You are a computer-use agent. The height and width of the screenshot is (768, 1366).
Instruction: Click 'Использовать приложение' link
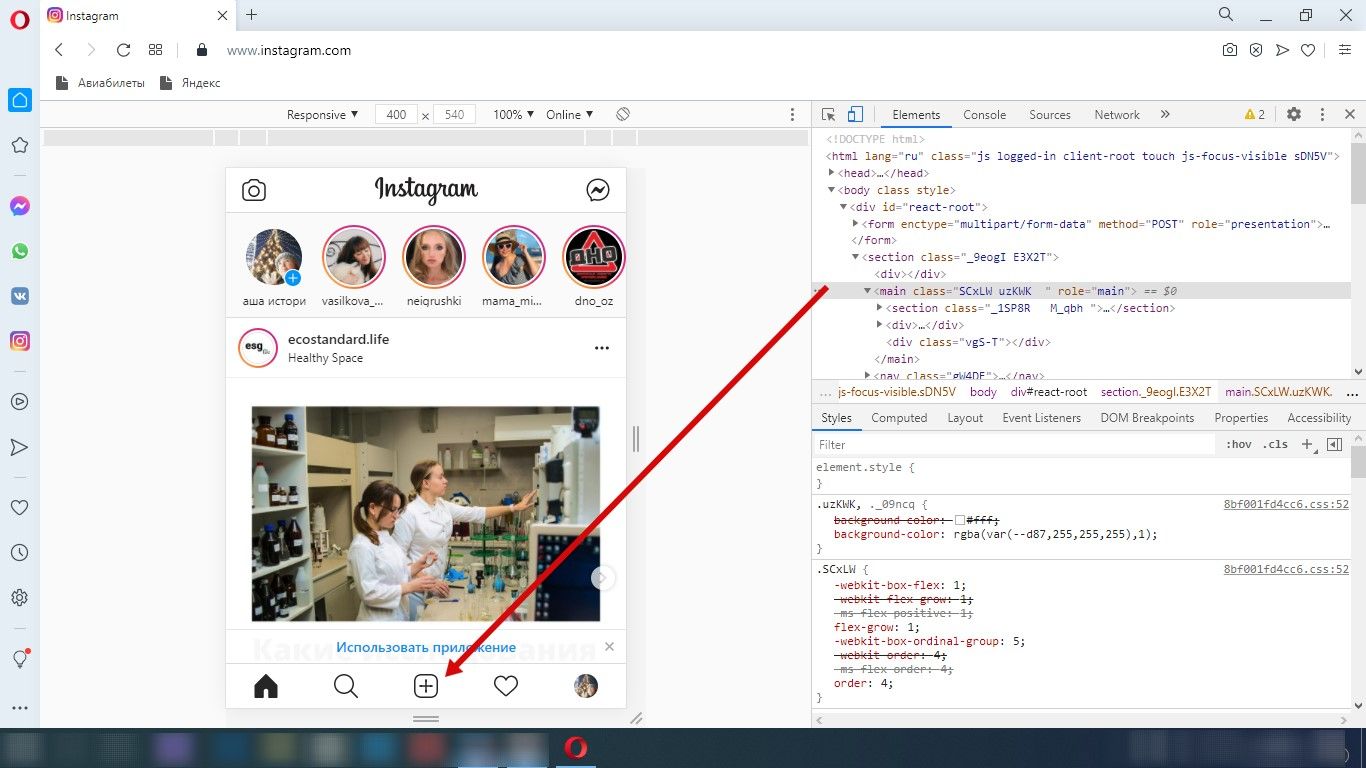pos(426,647)
